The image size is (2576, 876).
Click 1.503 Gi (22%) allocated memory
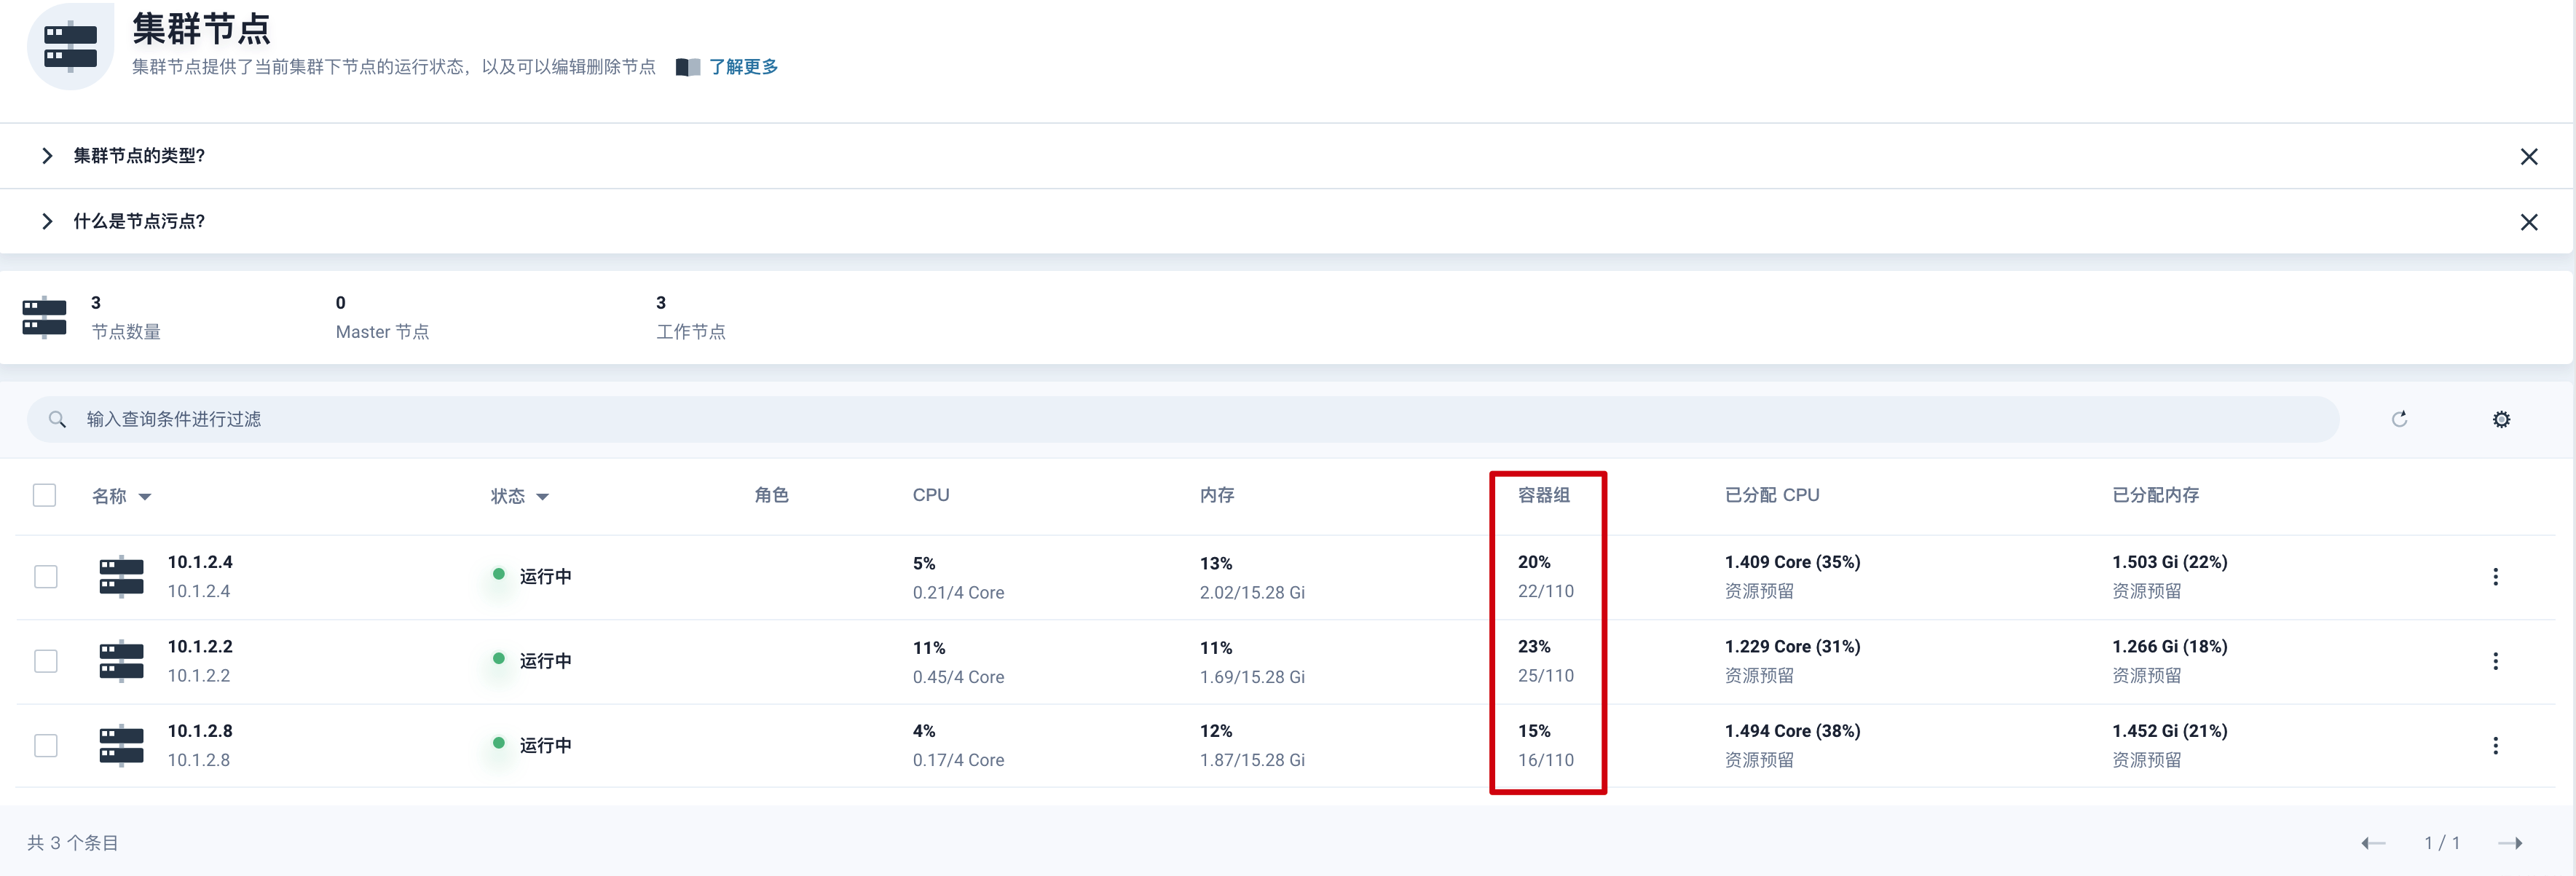(x=2169, y=562)
